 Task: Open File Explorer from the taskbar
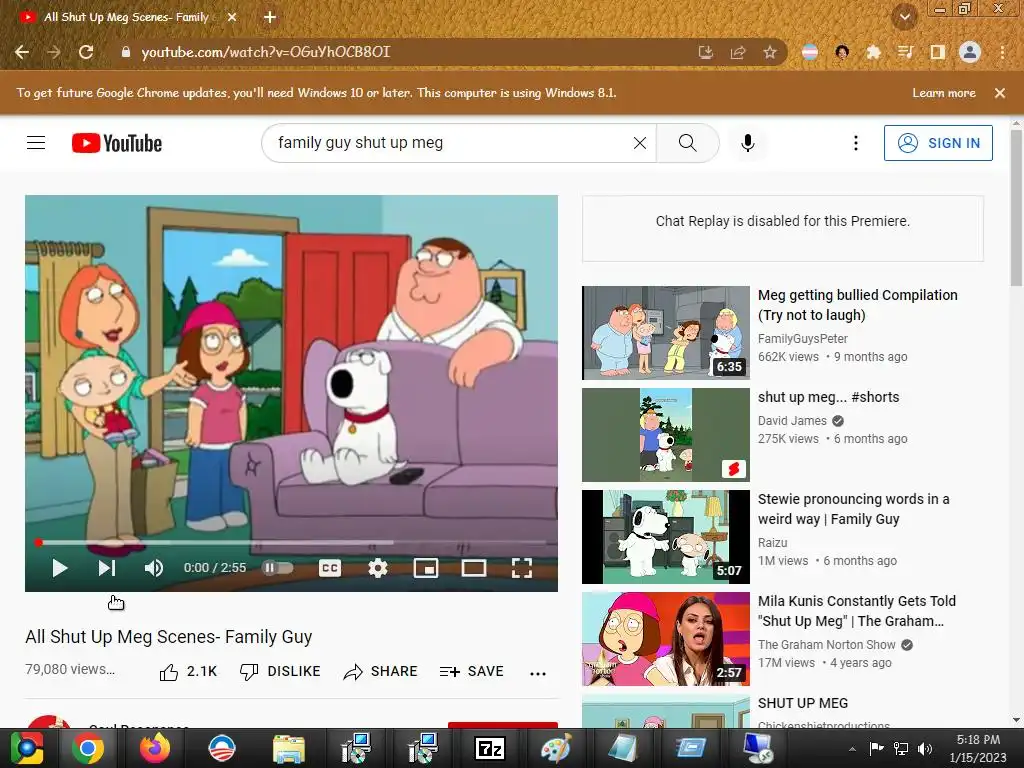[288, 748]
